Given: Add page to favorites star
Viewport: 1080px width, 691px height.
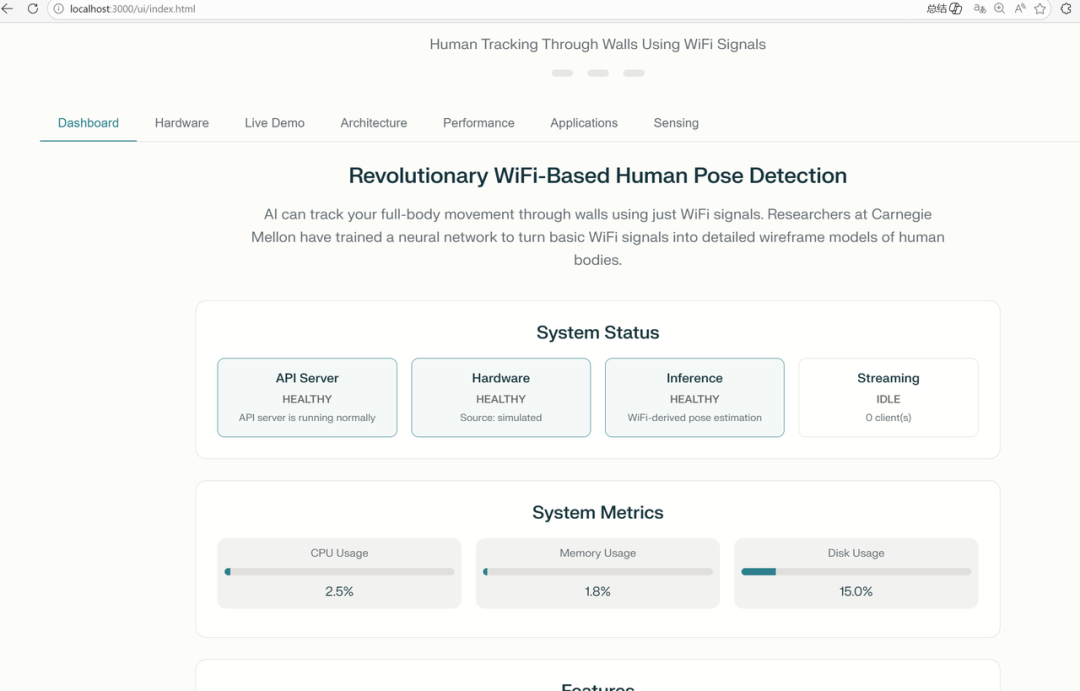Looking at the screenshot, I should [1040, 9].
